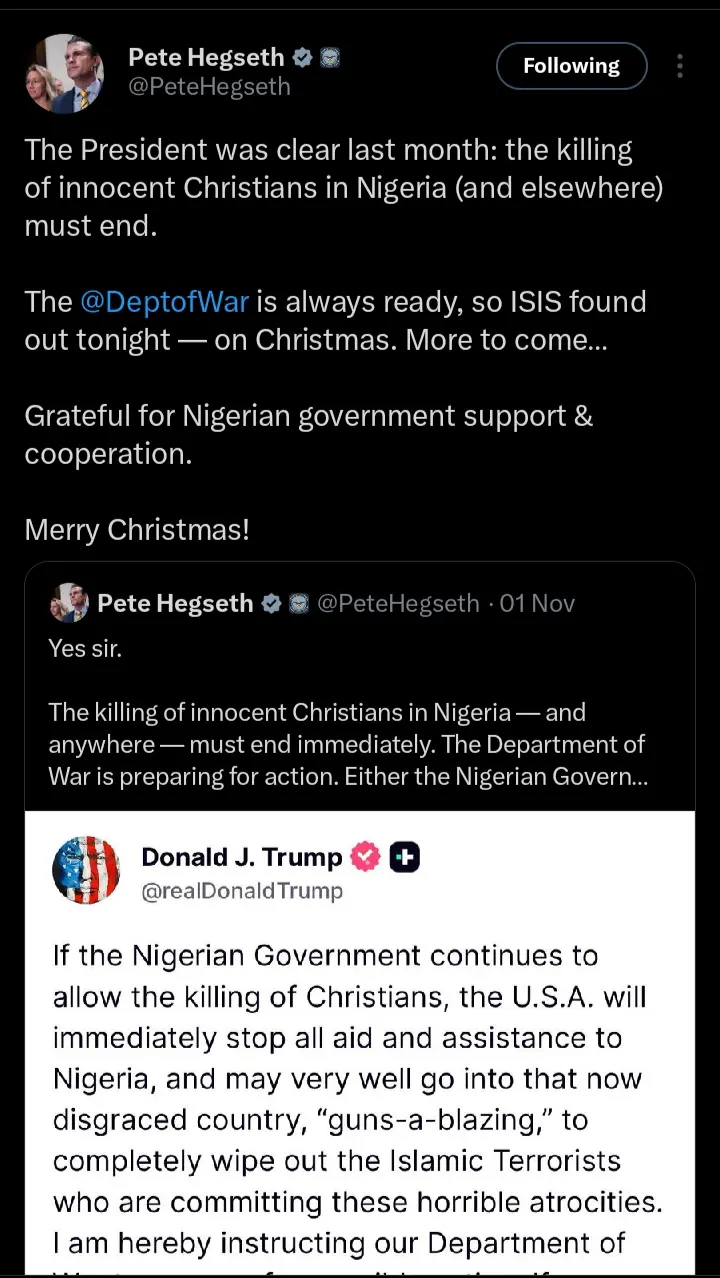This screenshot has height=1278, width=720.
Task: Click the Donald J. Trump name
Action: [242, 857]
